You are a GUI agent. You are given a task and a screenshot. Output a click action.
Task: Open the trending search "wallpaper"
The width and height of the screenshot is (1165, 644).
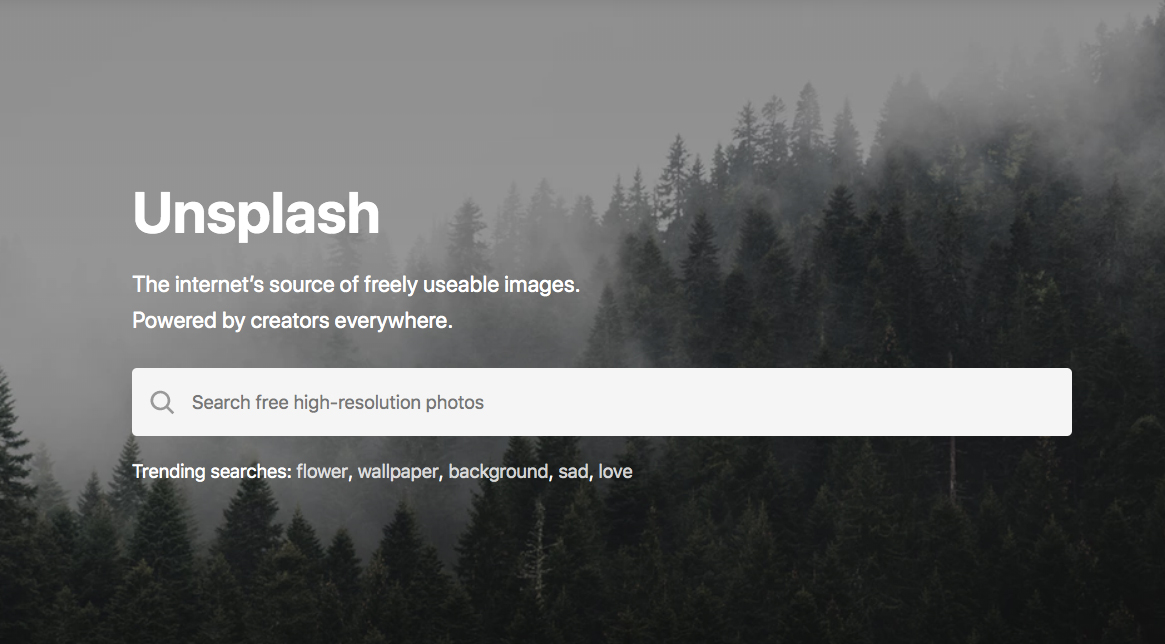click(397, 472)
